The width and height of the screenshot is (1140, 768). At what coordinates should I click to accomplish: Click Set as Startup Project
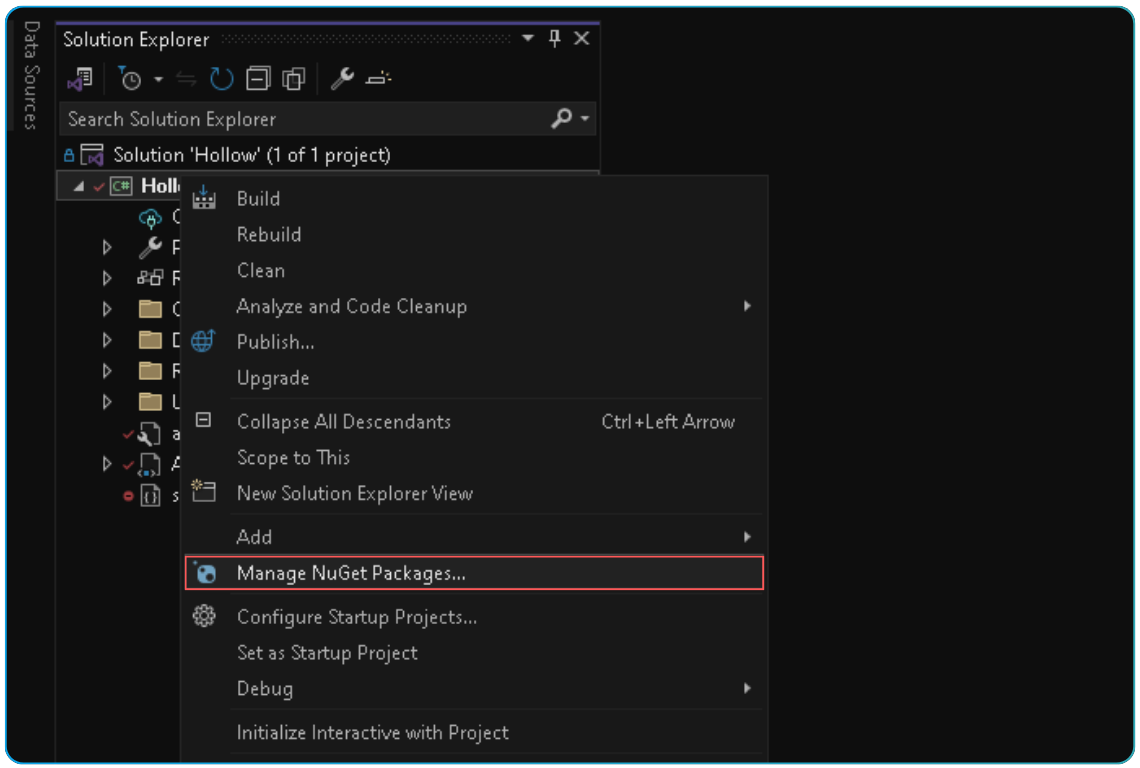coord(325,652)
